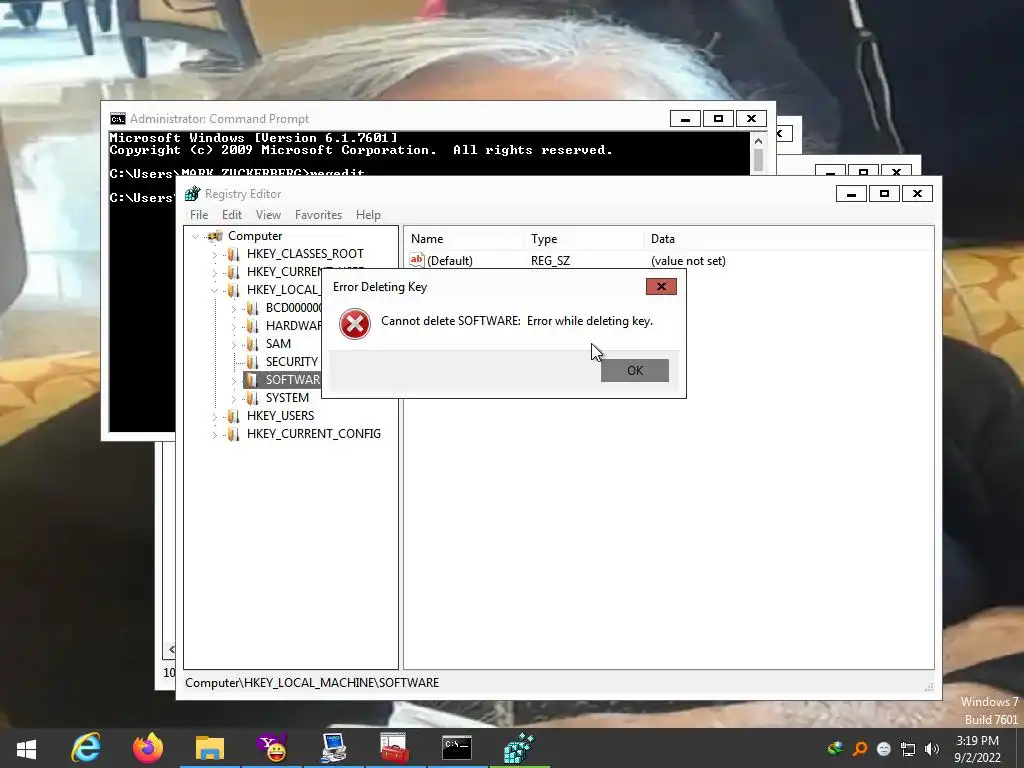Open the red toolbox taskbar app

coord(395,748)
